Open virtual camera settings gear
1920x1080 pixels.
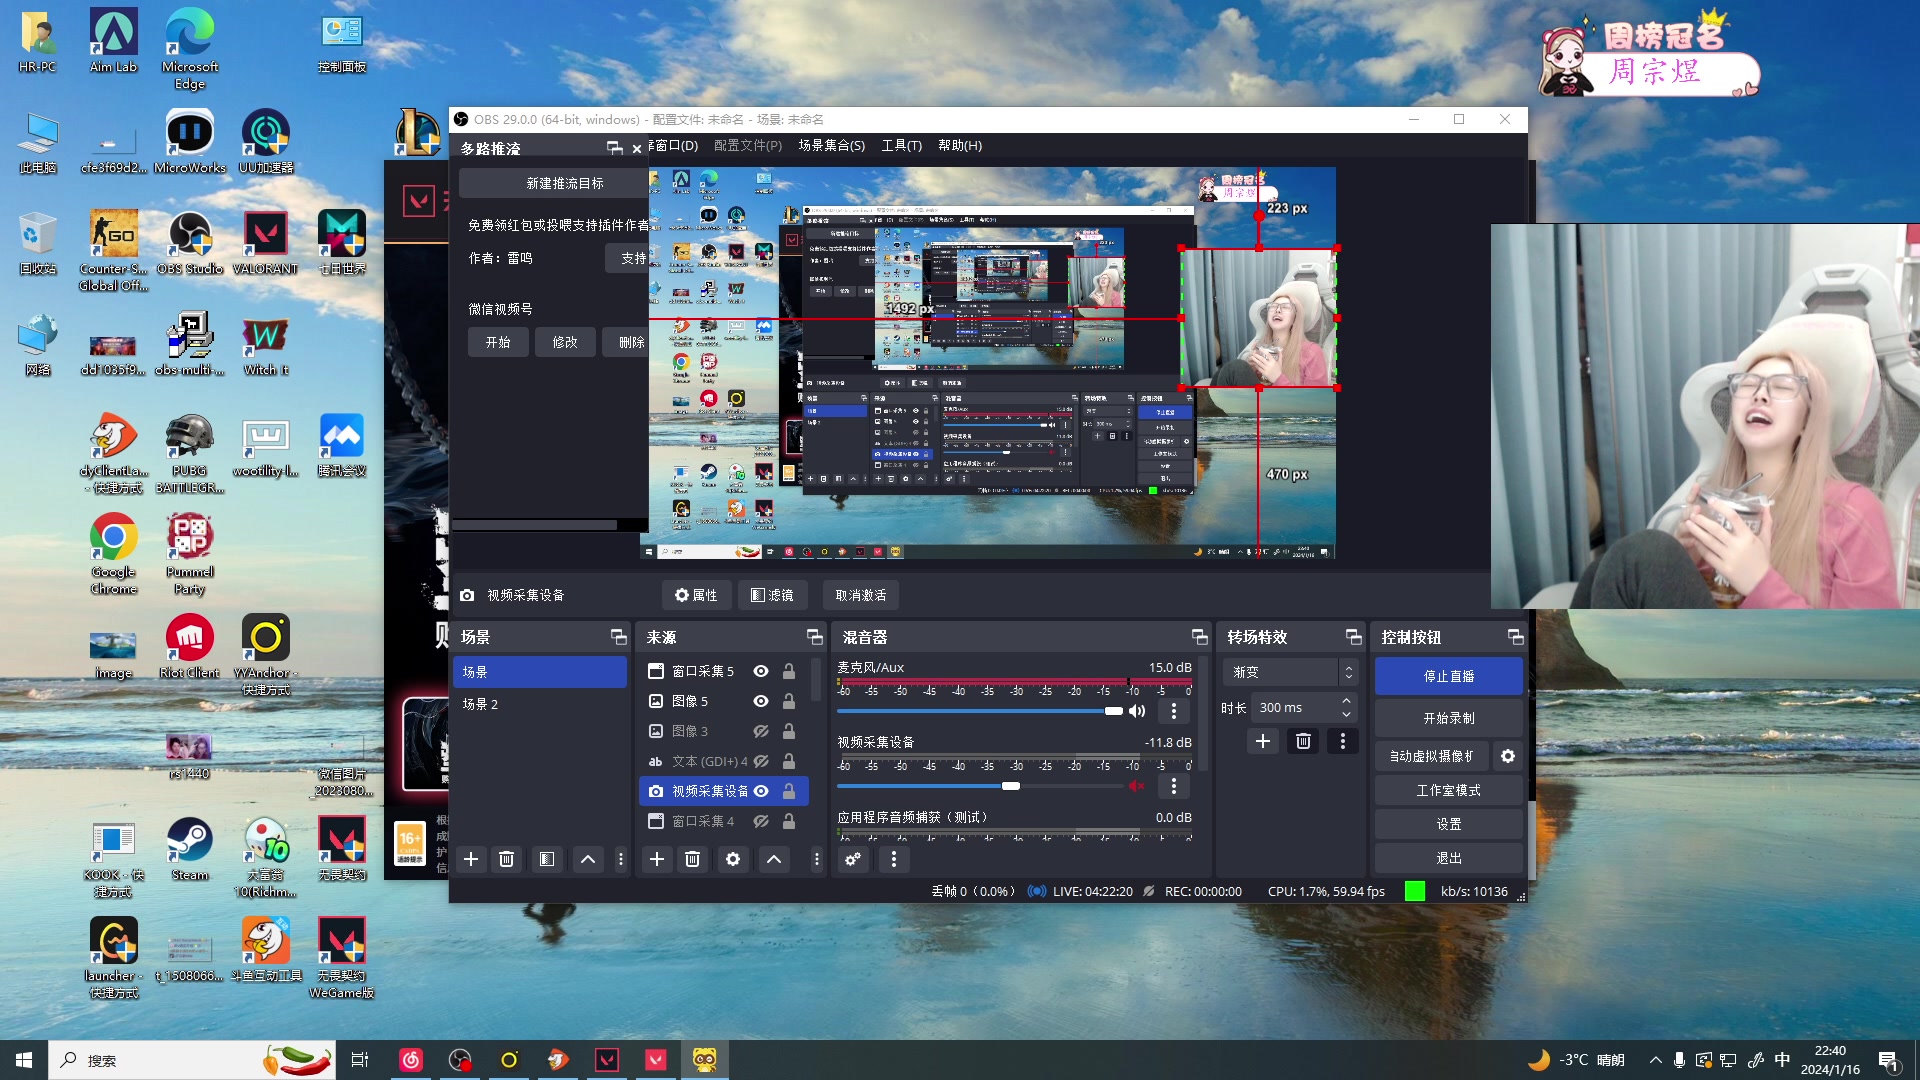[1508, 756]
